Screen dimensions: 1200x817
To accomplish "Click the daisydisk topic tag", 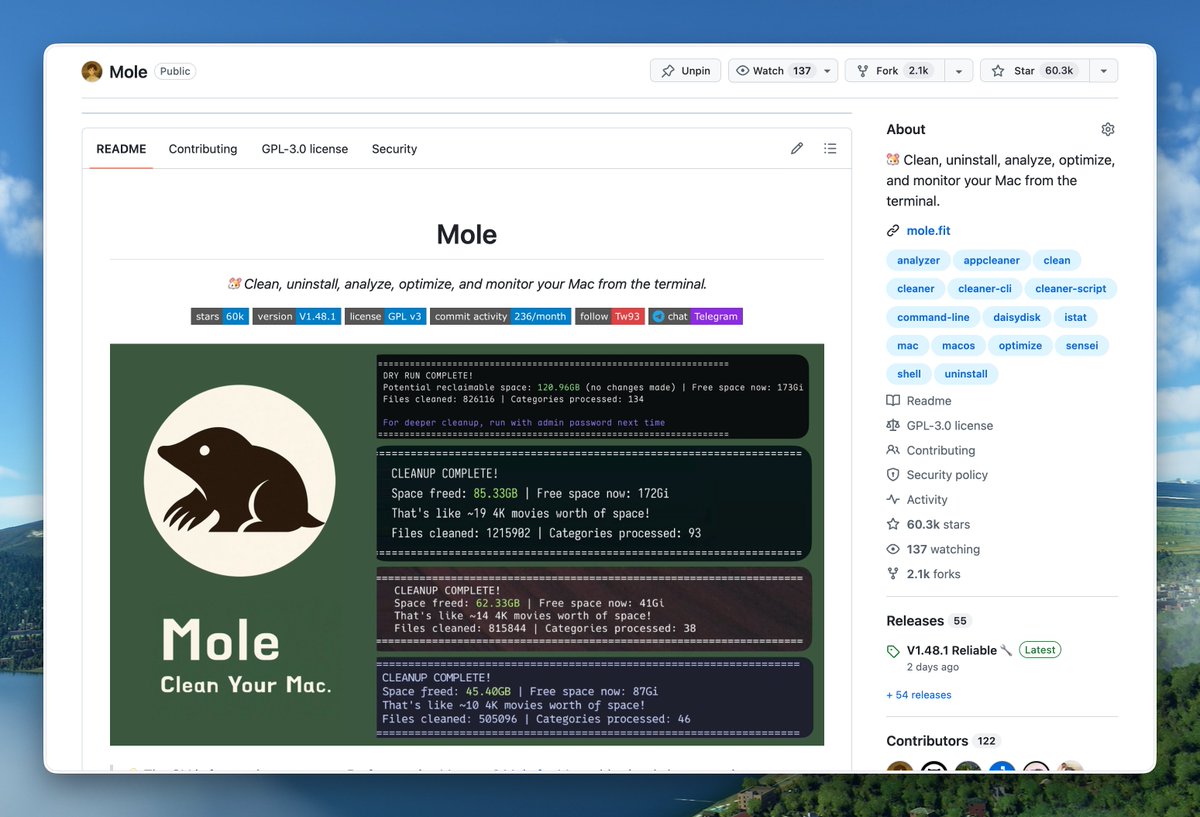I will click(x=1017, y=317).
